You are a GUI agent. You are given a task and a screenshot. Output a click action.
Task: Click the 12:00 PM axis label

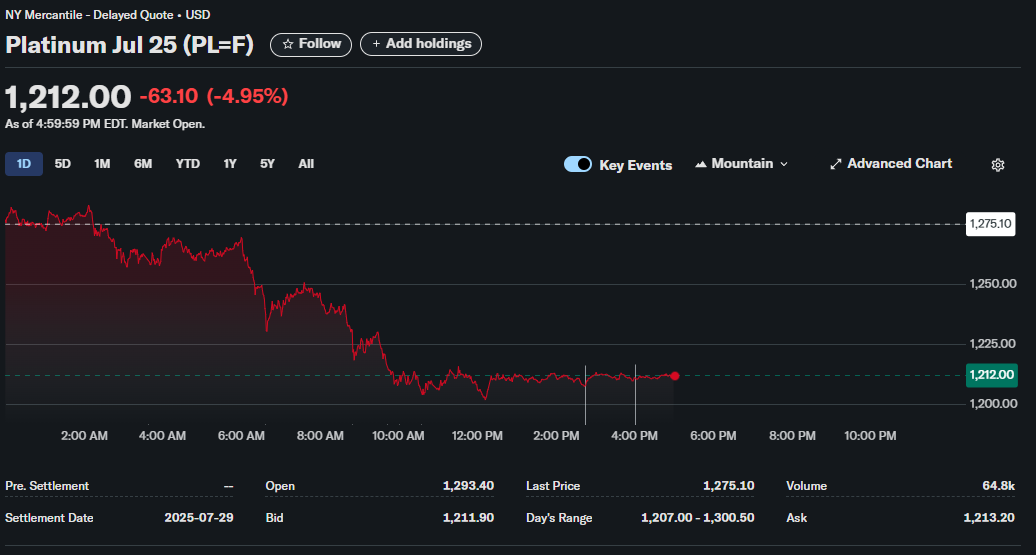476,436
